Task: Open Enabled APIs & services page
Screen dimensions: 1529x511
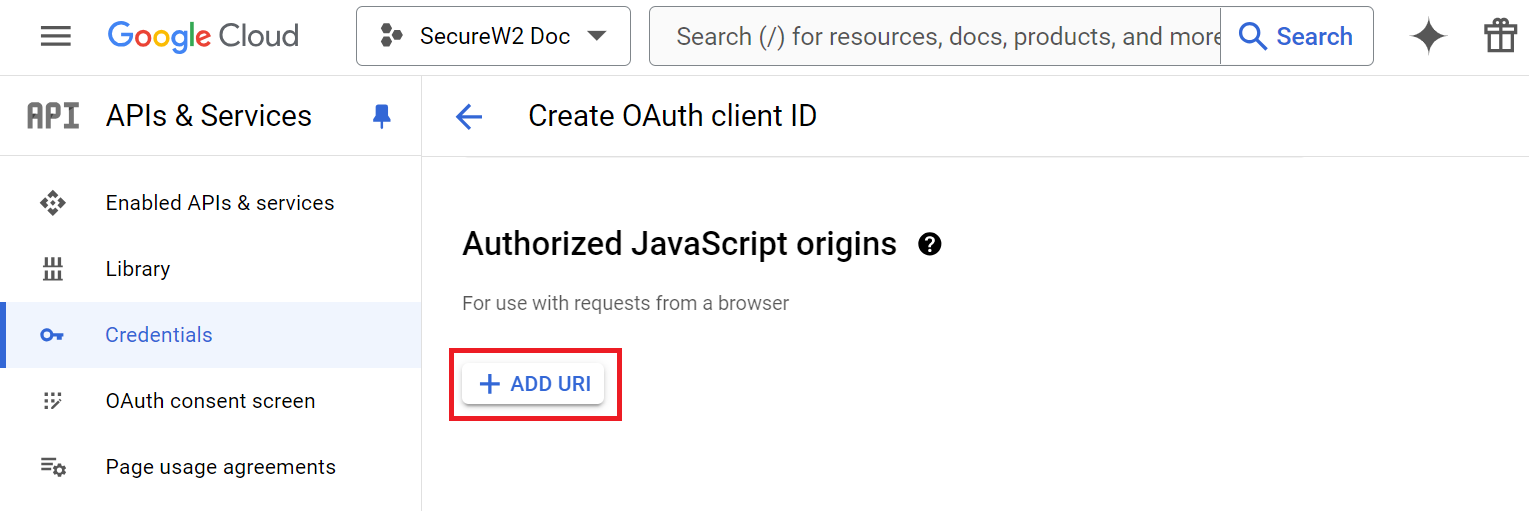Action: pos(220,203)
